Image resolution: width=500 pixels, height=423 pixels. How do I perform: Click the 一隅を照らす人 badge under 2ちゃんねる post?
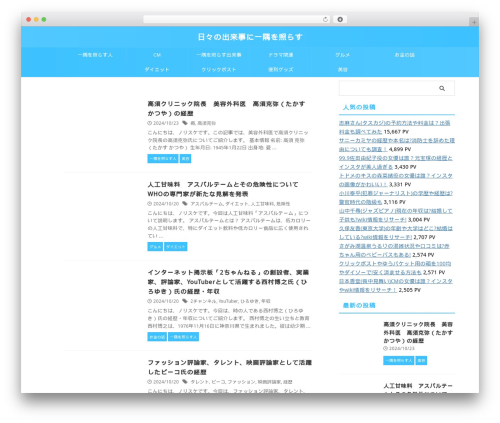click(x=184, y=337)
